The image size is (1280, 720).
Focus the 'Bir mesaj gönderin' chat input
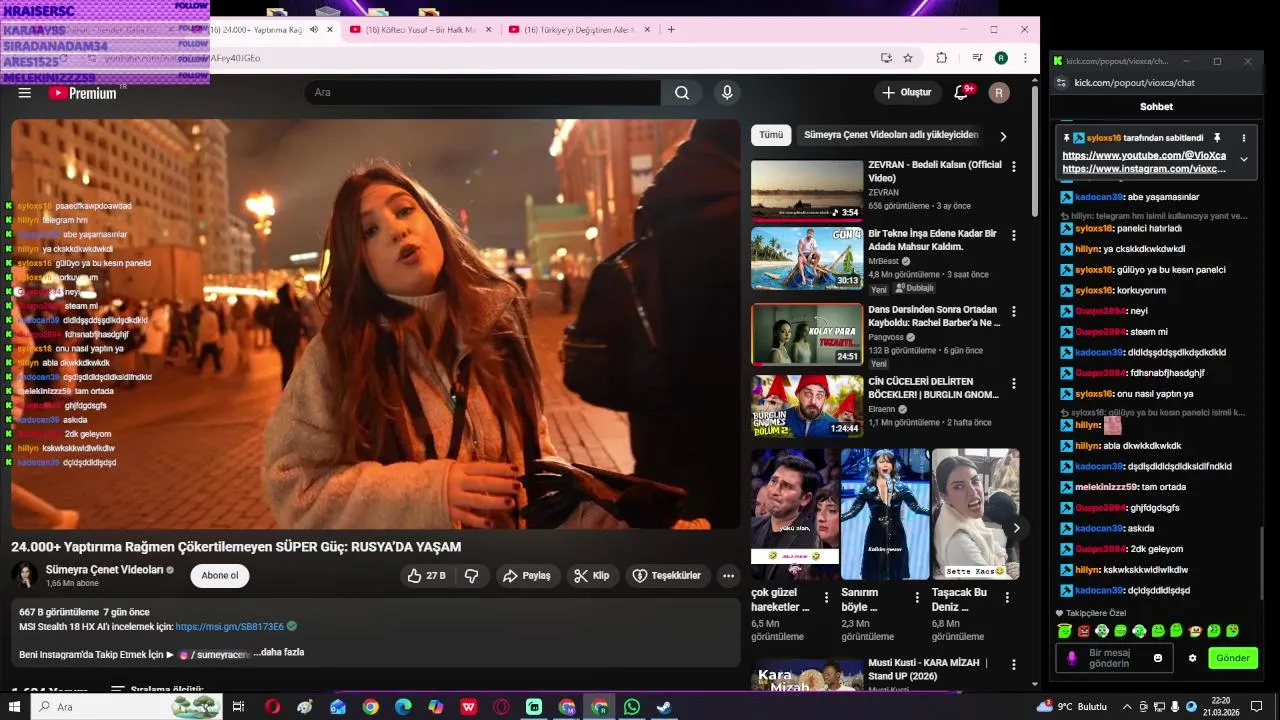tap(1114, 658)
